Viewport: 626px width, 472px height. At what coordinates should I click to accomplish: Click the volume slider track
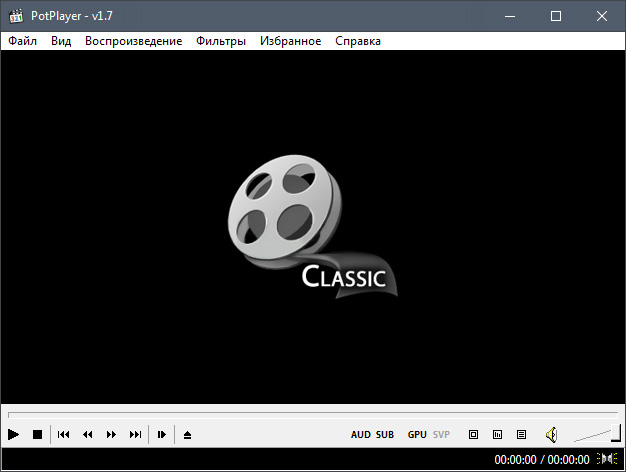click(x=597, y=434)
